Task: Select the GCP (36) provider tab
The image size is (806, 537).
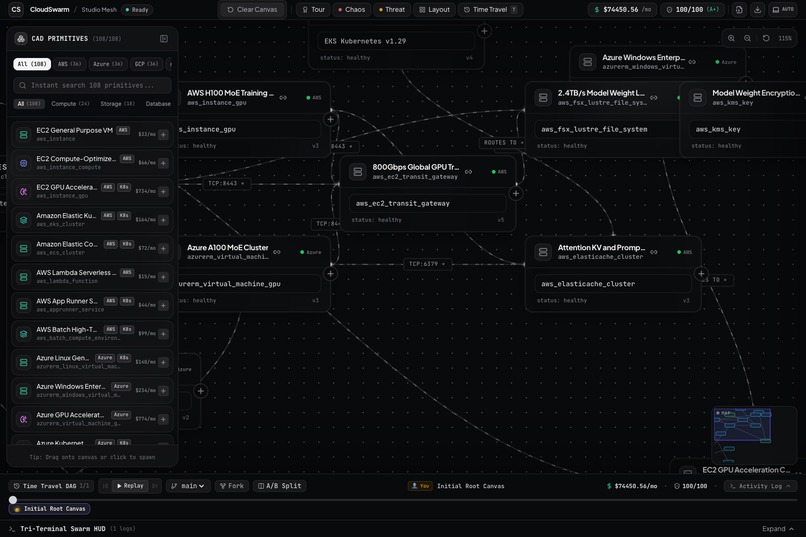Action: pyautogui.click(x=146, y=64)
